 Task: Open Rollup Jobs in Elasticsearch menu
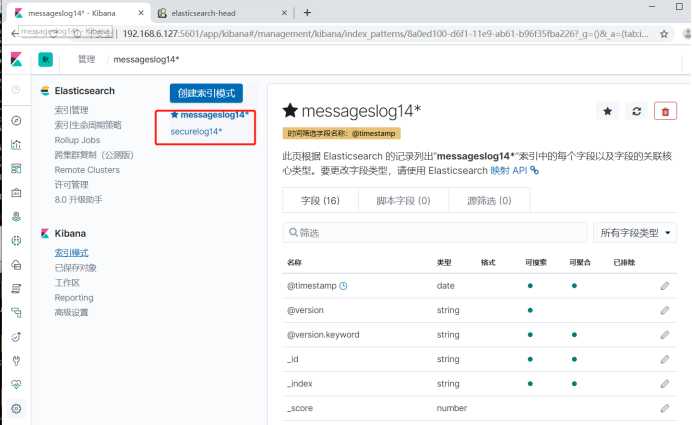[x=77, y=140]
